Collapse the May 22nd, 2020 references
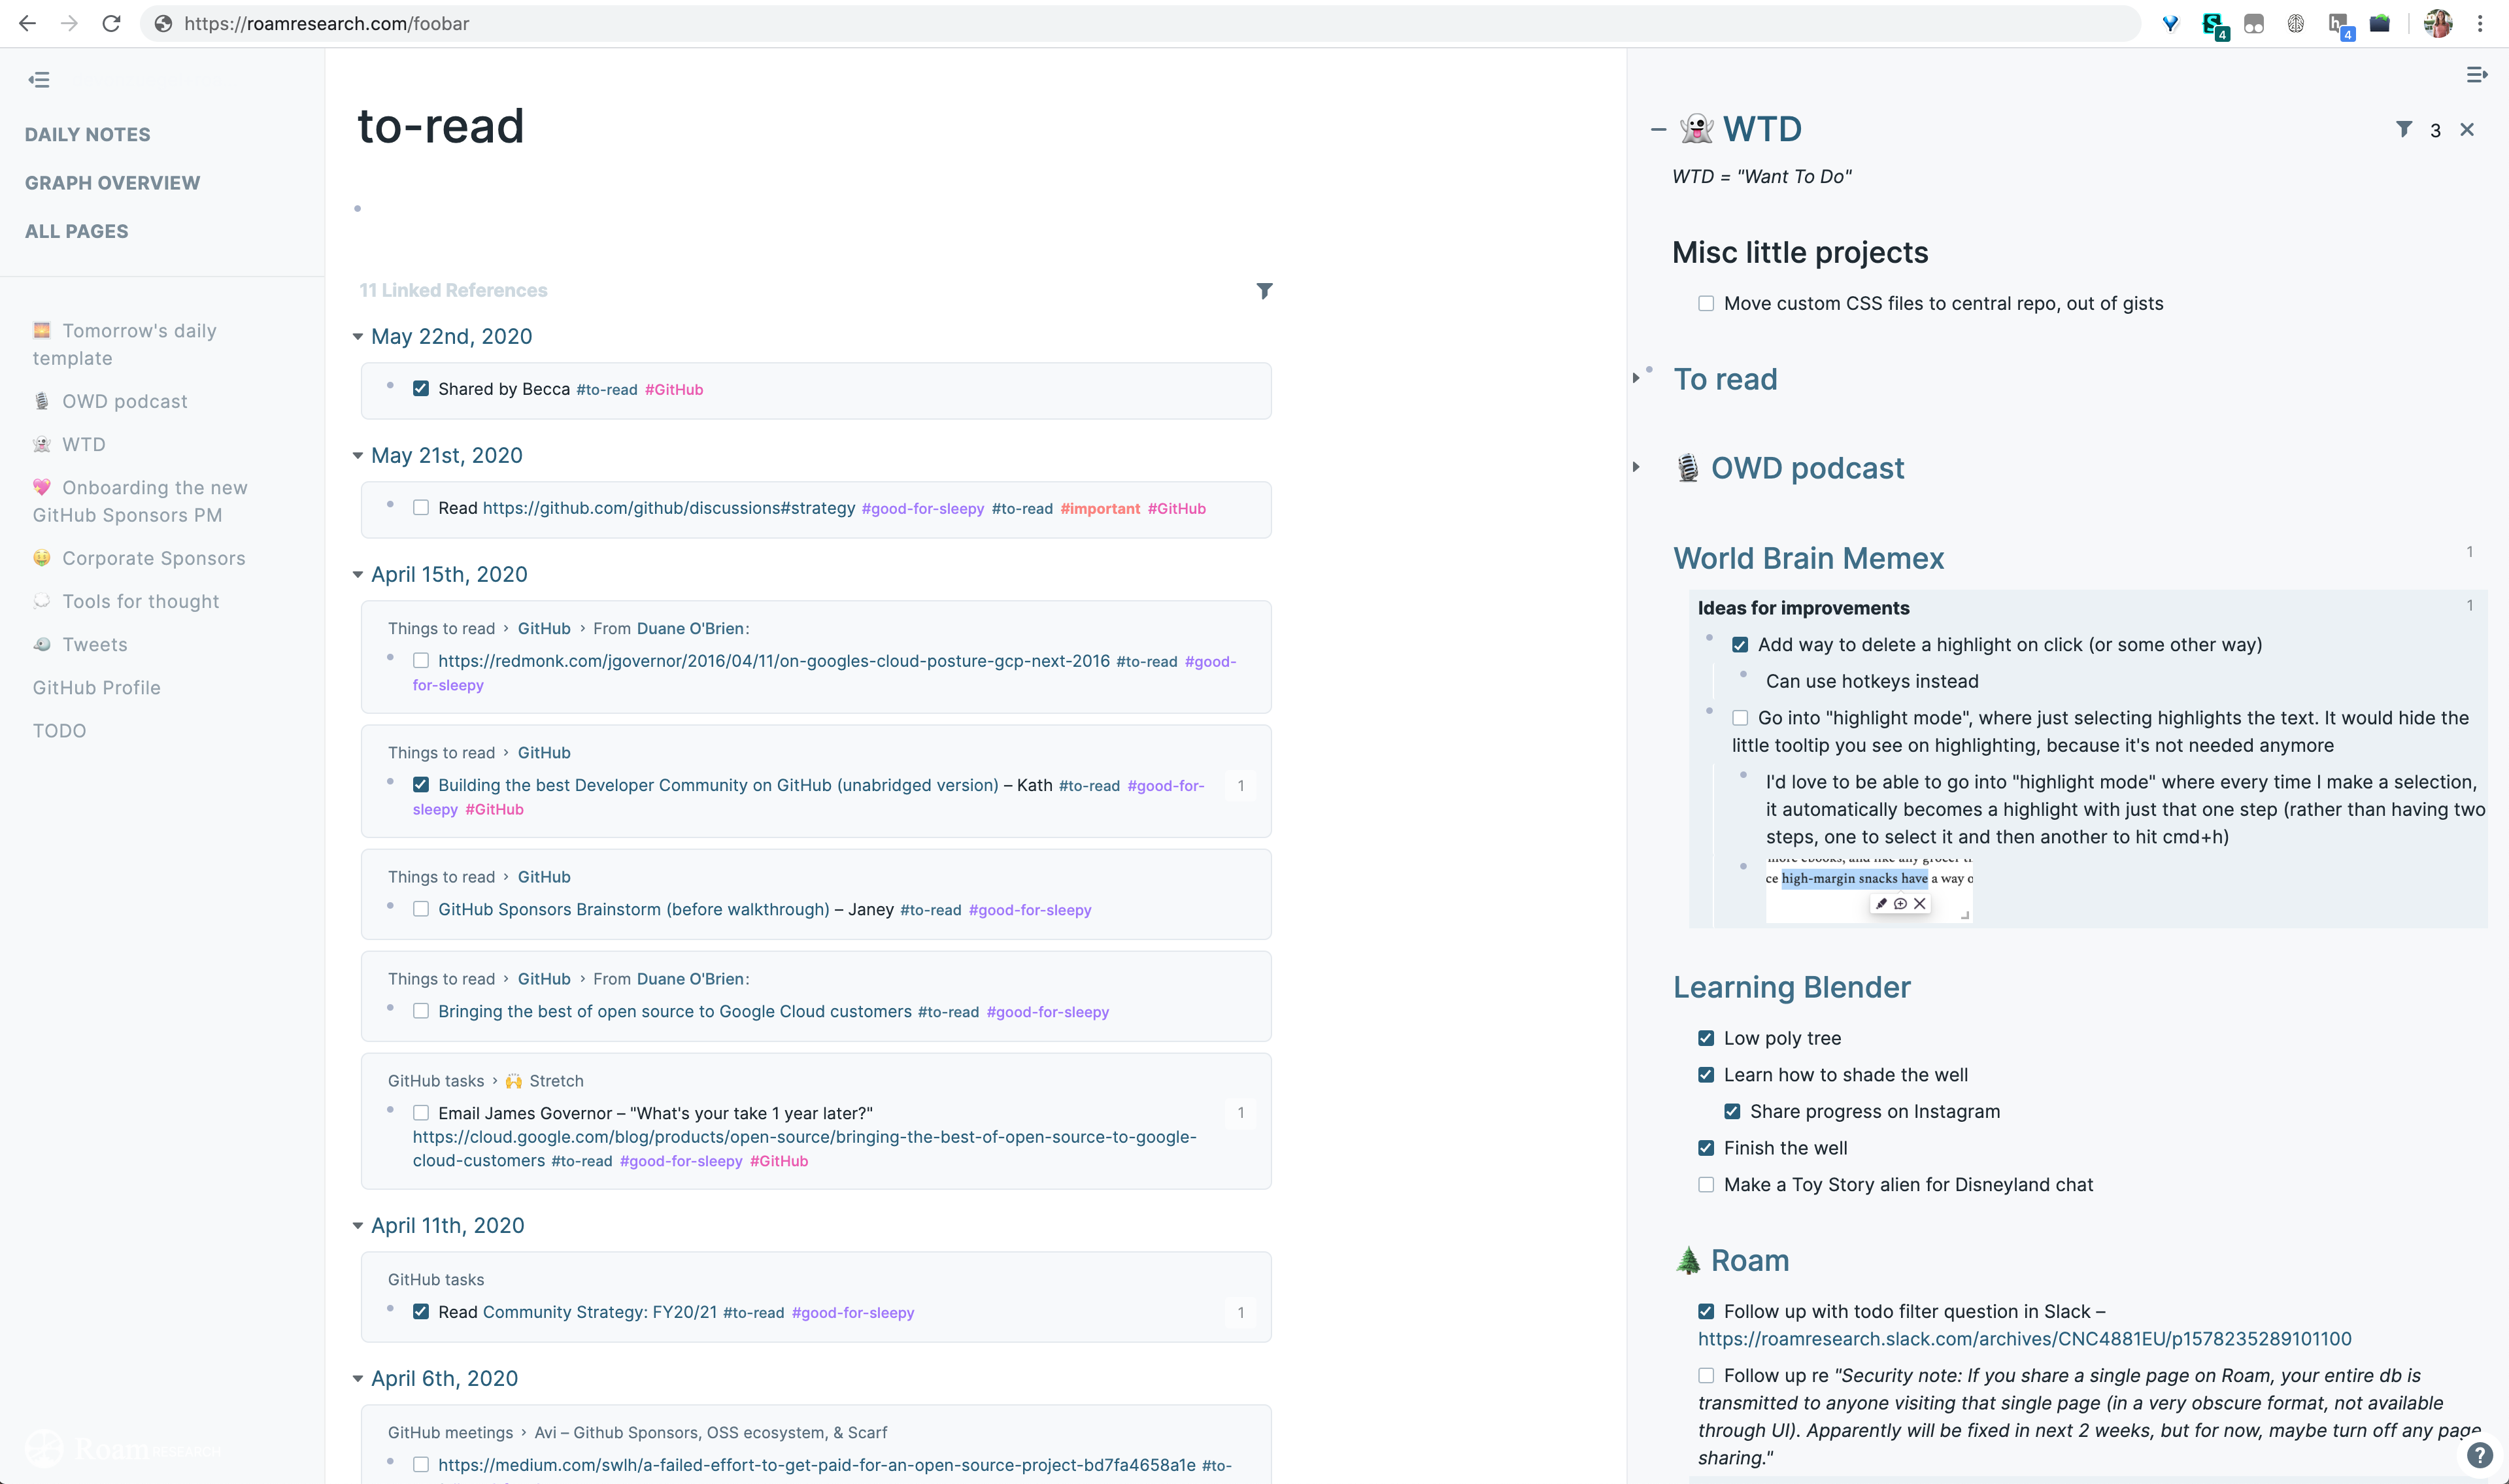The width and height of the screenshot is (2509, 1484). click(x=358, y=337)
